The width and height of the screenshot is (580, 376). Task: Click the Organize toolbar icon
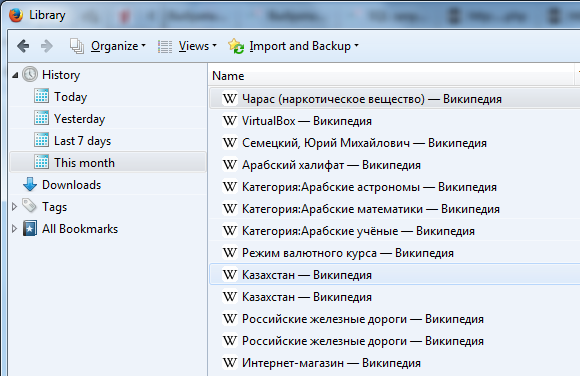[x=77, y=46]
